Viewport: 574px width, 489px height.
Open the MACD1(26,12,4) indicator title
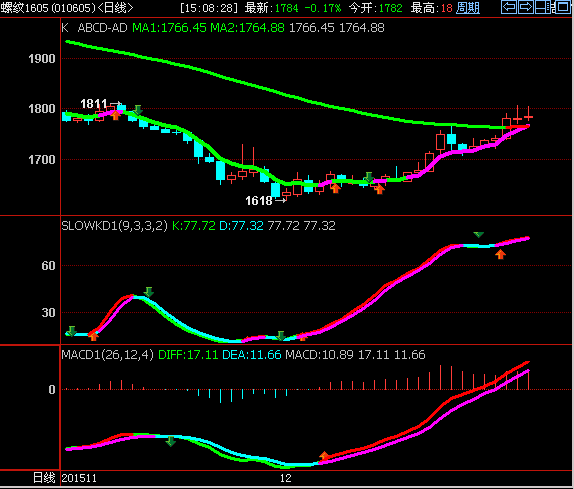pyautogui.click(x=108, y=355)
